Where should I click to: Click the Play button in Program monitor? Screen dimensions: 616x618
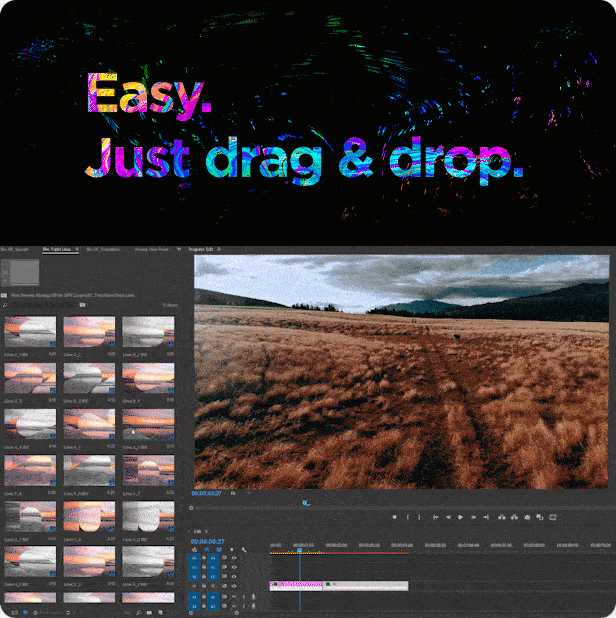pos(460,517)
